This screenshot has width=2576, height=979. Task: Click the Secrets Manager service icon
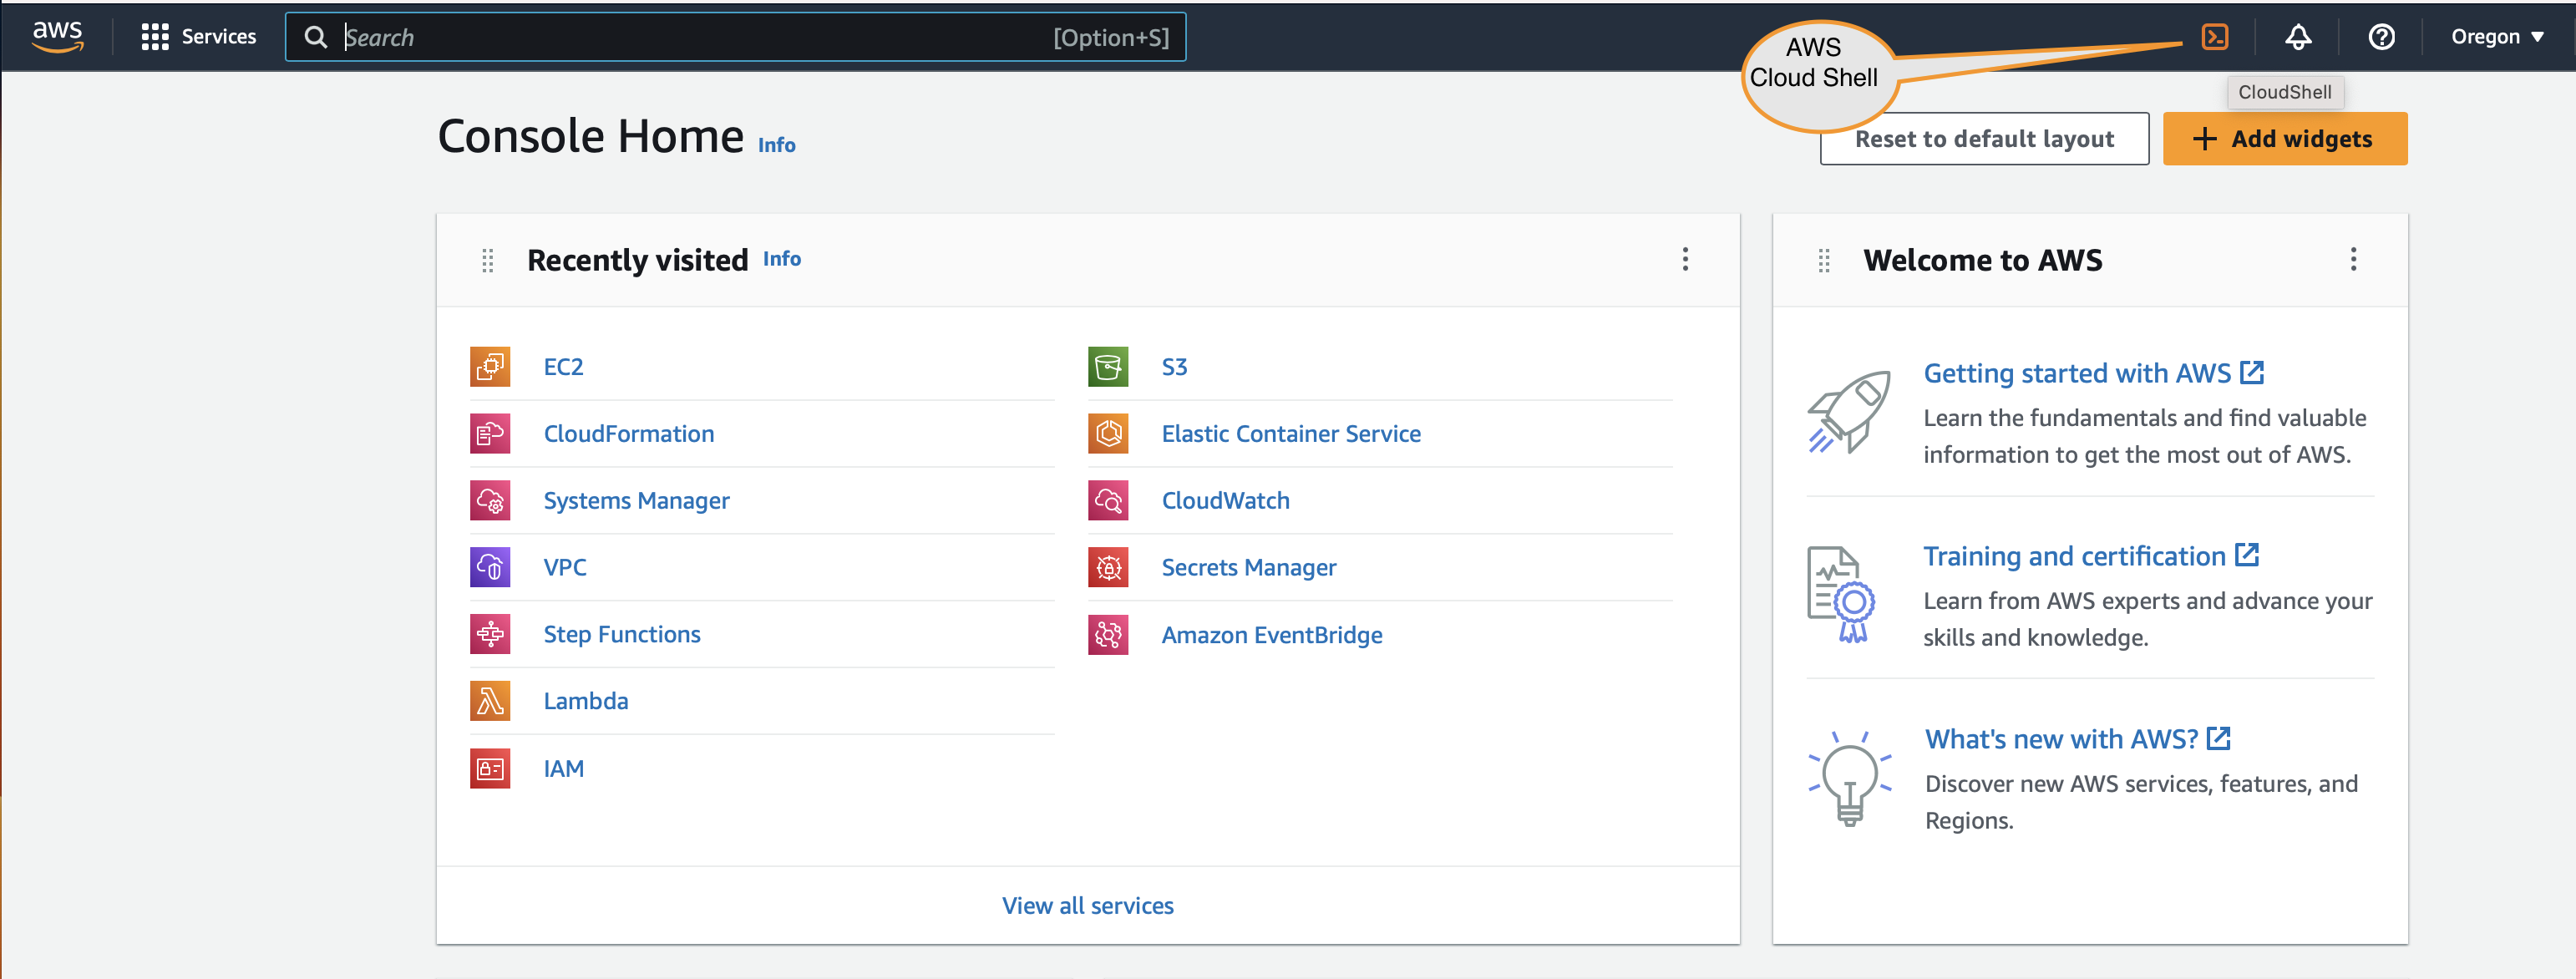(x=1108, y=567)
